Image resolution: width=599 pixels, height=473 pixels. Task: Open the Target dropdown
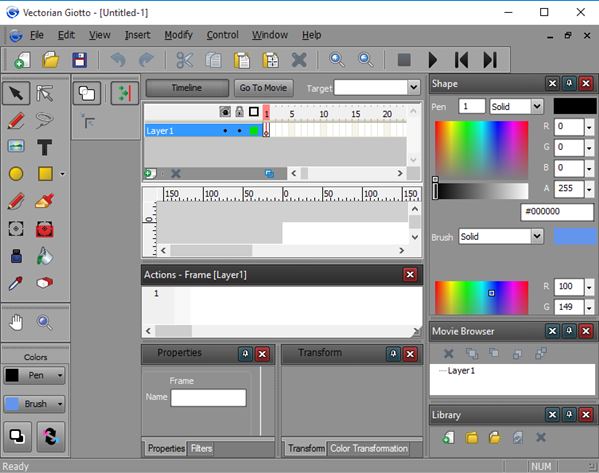(413, 87)
